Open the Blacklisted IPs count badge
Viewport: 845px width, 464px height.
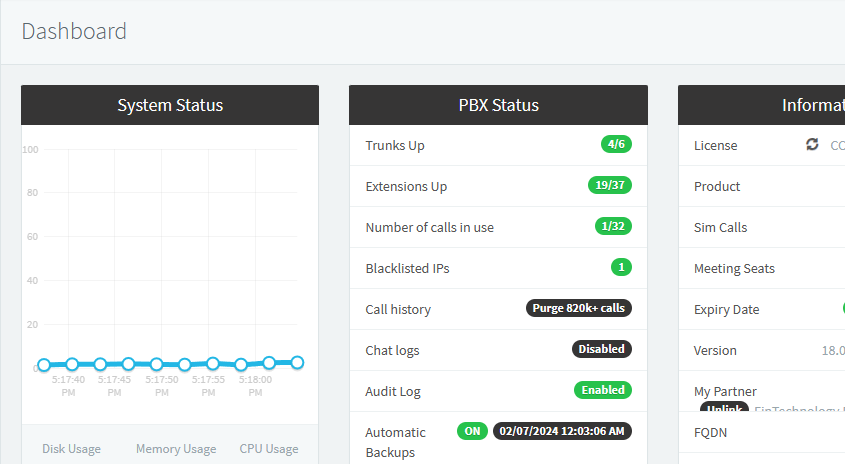pos(621,268)
